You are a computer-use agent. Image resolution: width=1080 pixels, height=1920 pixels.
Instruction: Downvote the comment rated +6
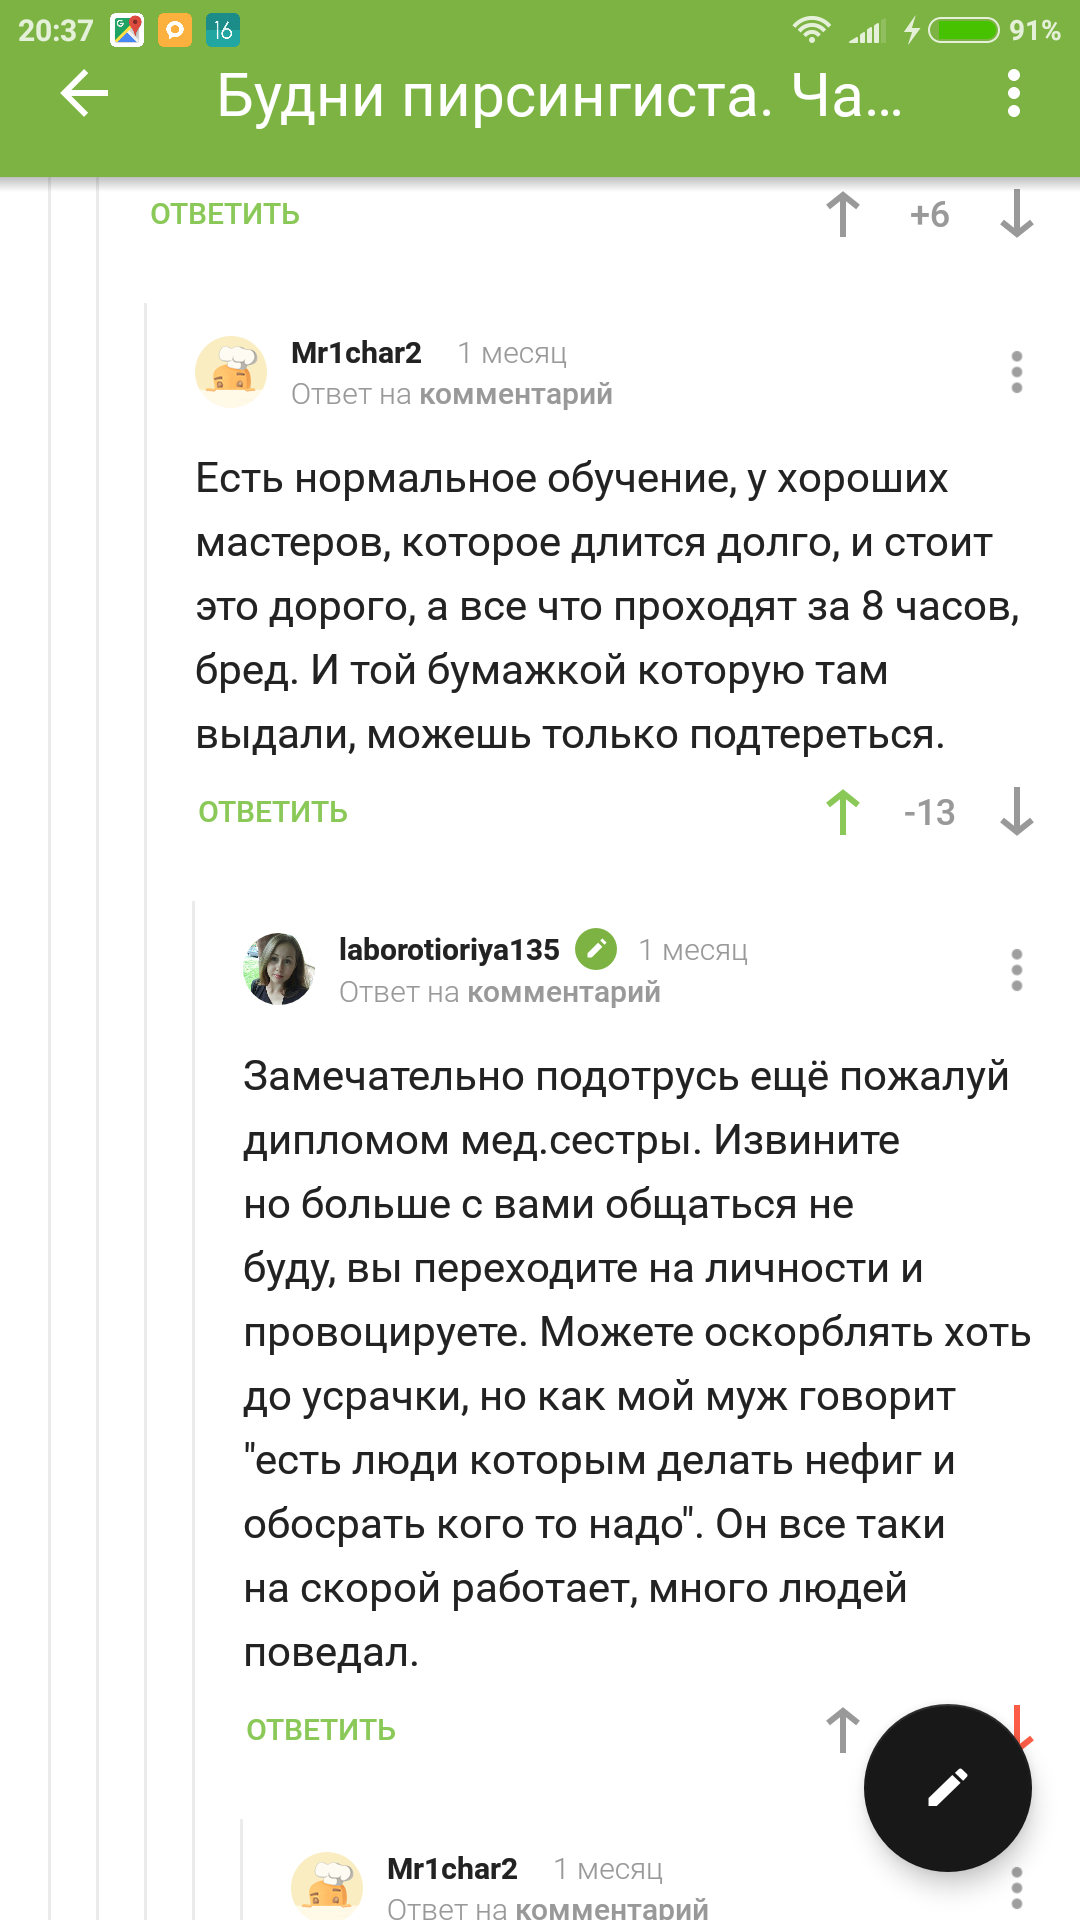coord(1017,214)
